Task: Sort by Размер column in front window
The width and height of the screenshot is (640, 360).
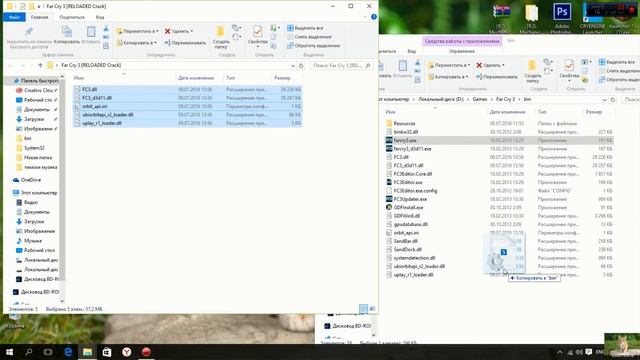Action: pyautogui.click(x=282, y=78)
